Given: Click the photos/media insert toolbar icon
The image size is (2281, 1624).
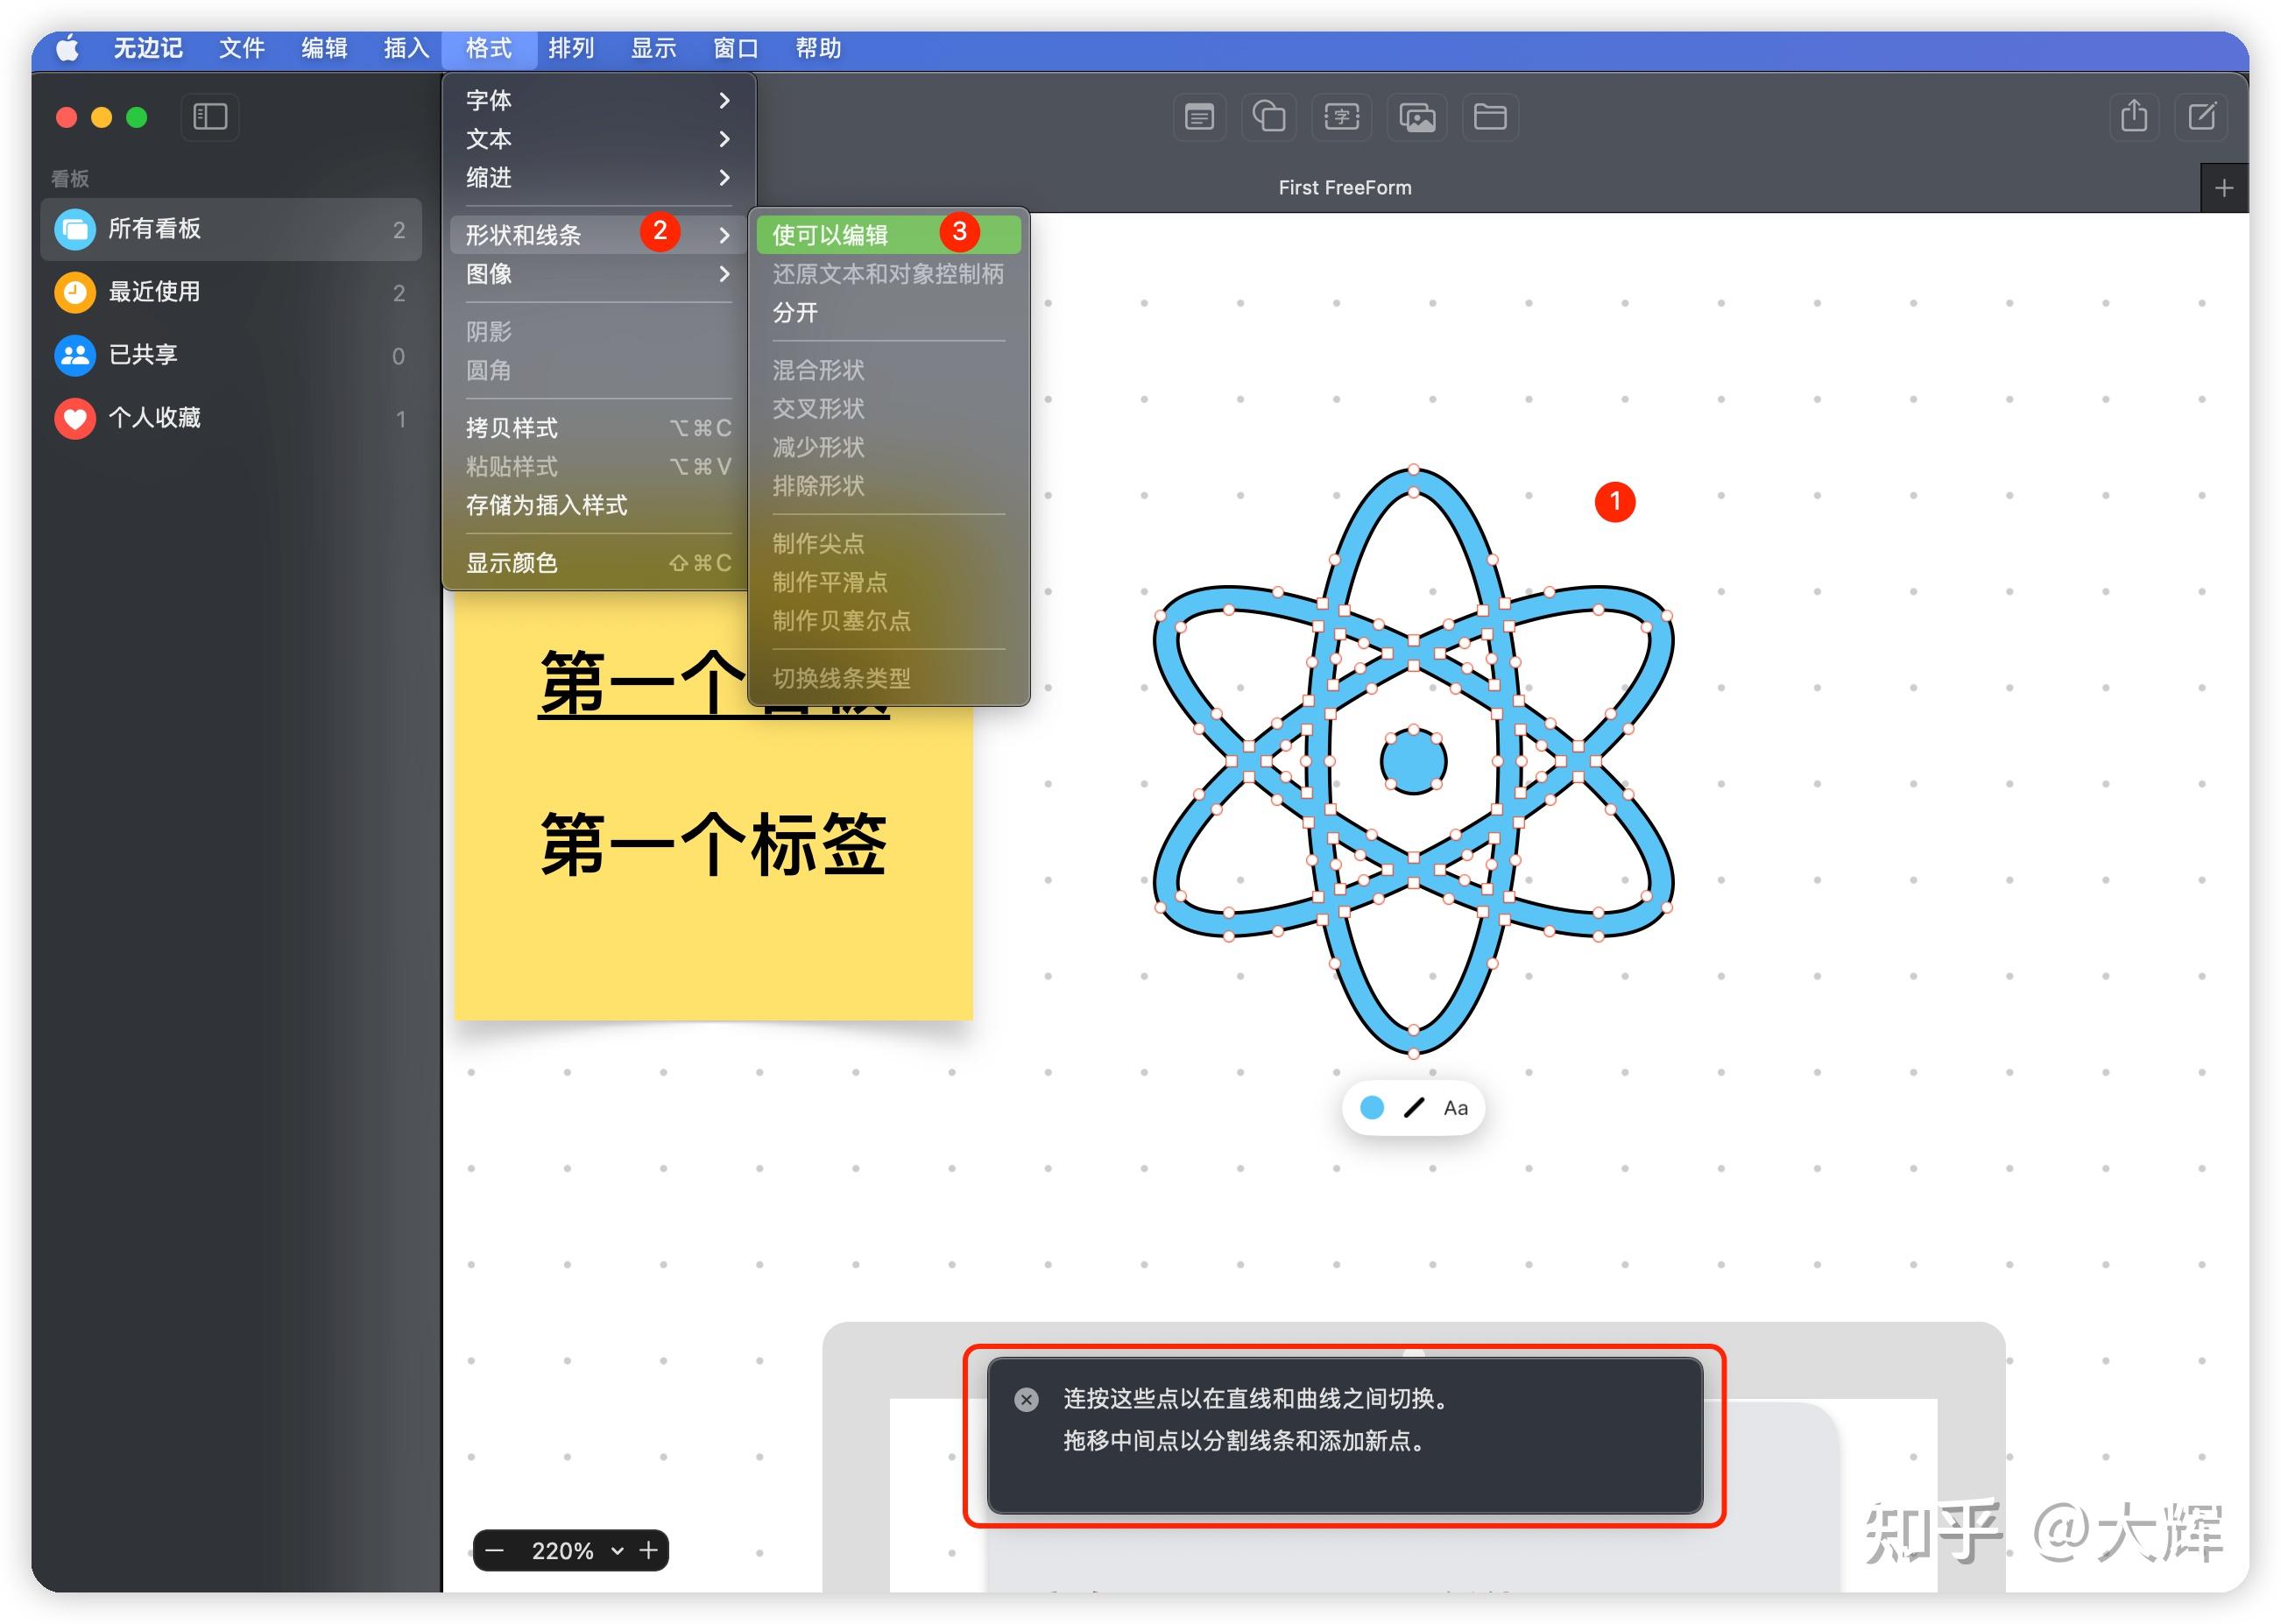Looking at the screenshot, I should (x=1416, y=118).
